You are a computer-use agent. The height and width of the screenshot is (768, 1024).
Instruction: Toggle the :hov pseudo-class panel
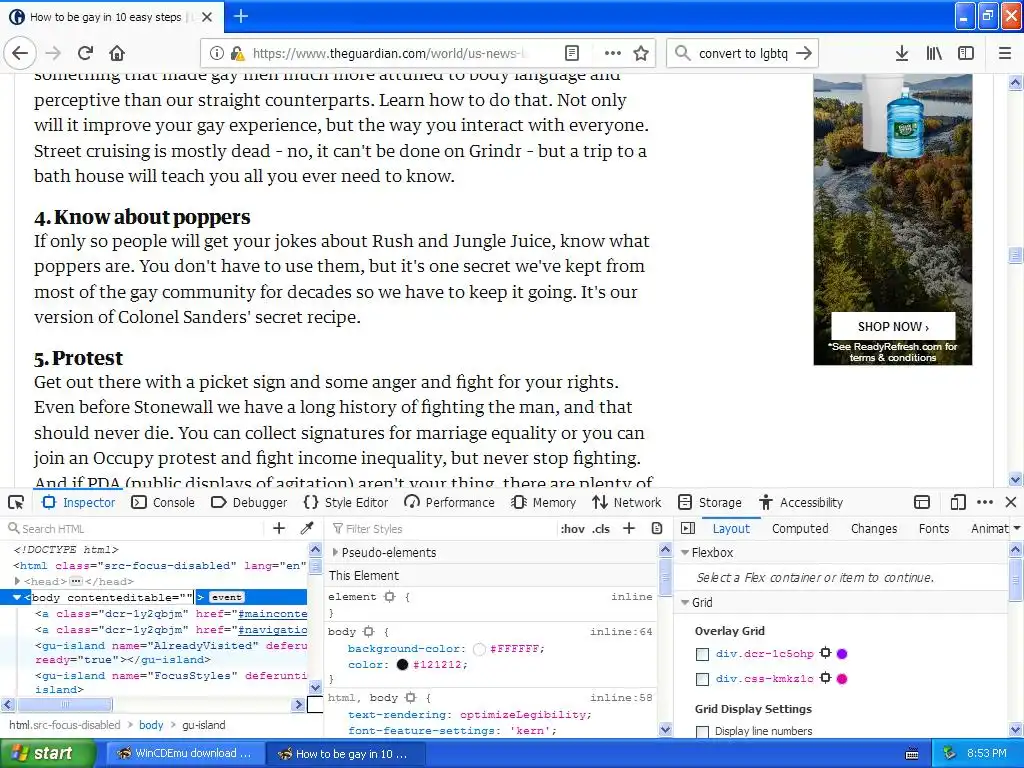click(572, 529)
